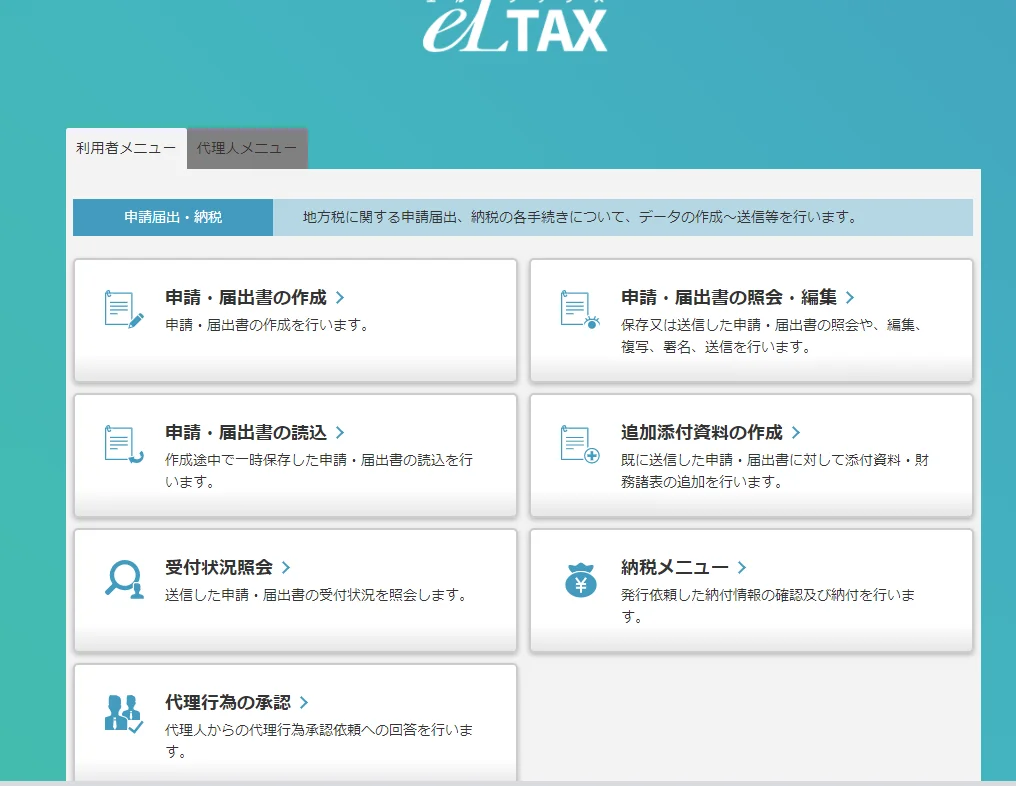
Task: Open the 申請・届出書の作成 link
Action: coord(246,297)
